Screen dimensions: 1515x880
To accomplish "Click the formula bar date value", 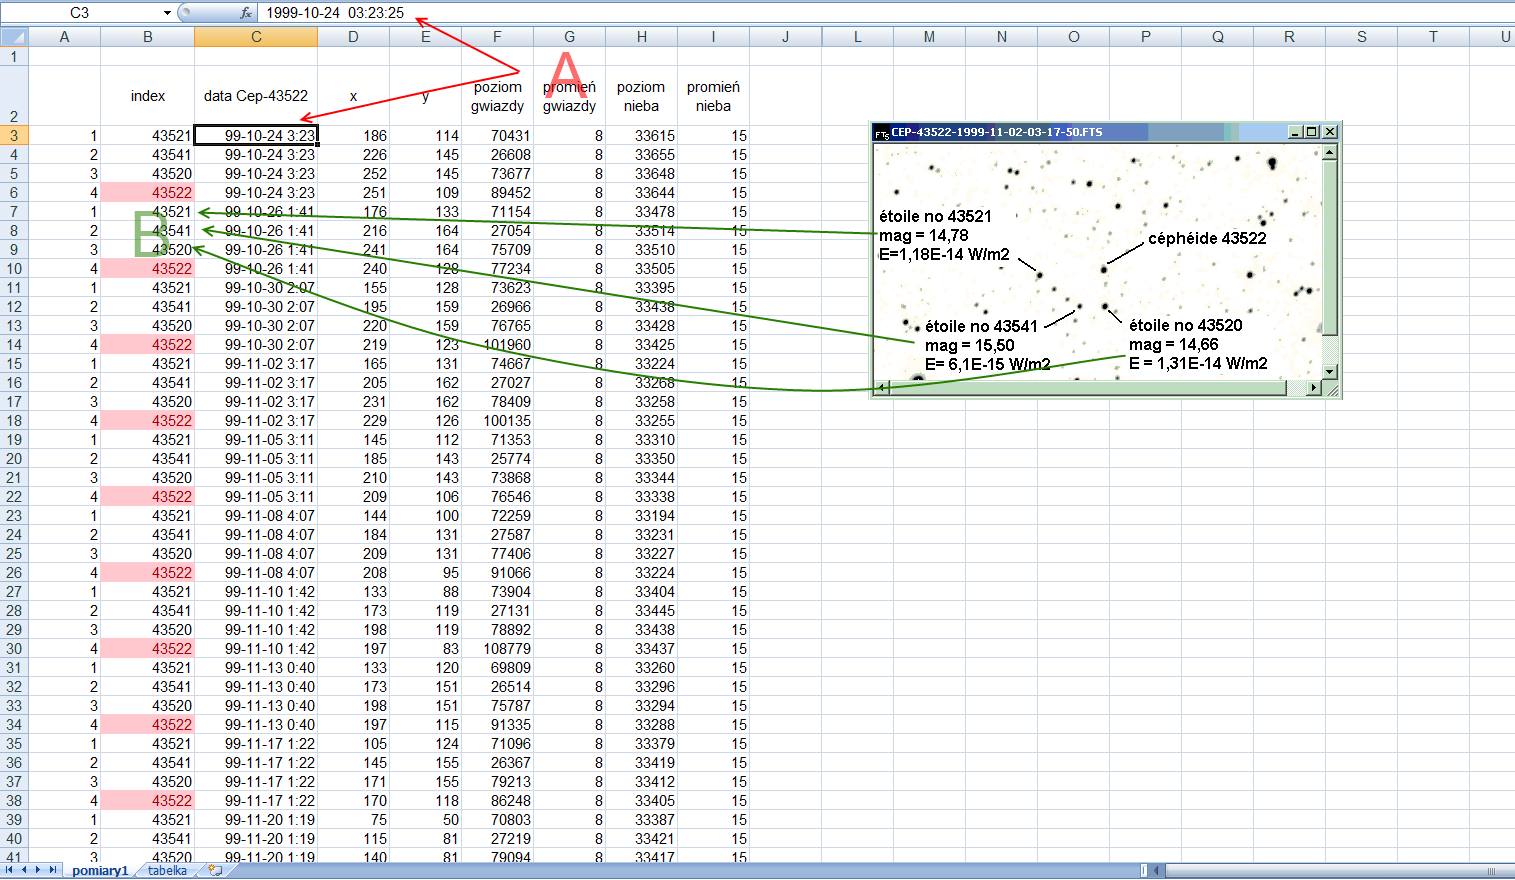I will click(335, 13).
